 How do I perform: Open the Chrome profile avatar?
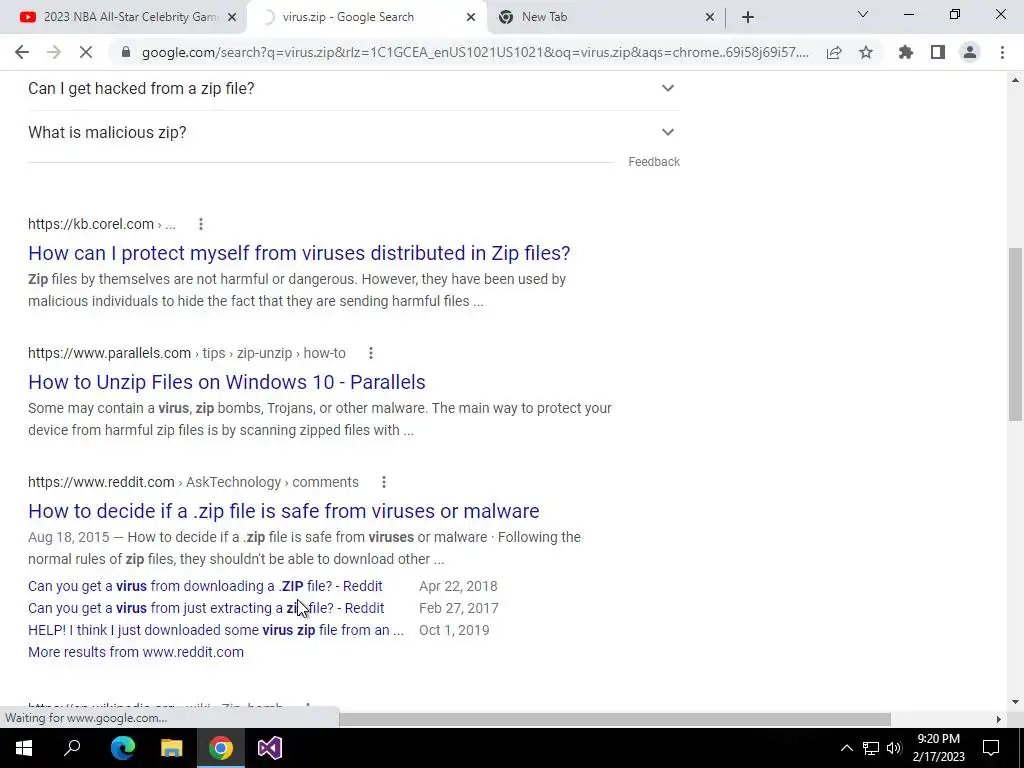coord(970,52)
